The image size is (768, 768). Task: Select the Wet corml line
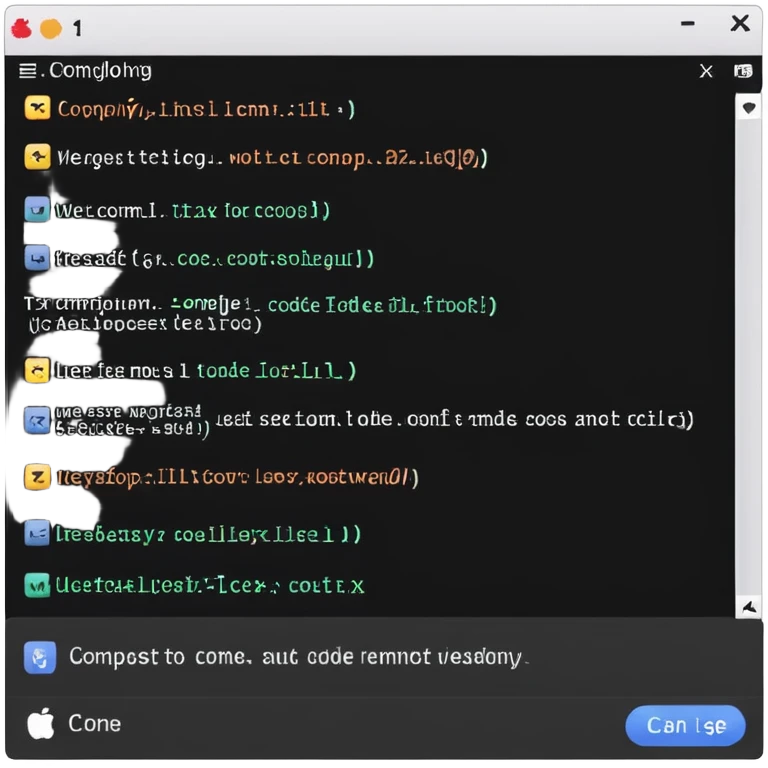192,211
